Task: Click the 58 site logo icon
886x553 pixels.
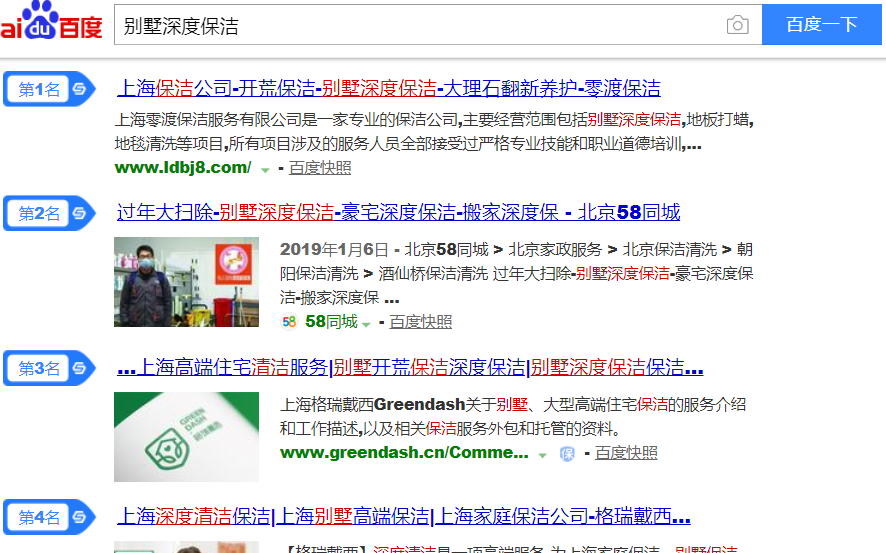Action: click(x=289, y=322)
